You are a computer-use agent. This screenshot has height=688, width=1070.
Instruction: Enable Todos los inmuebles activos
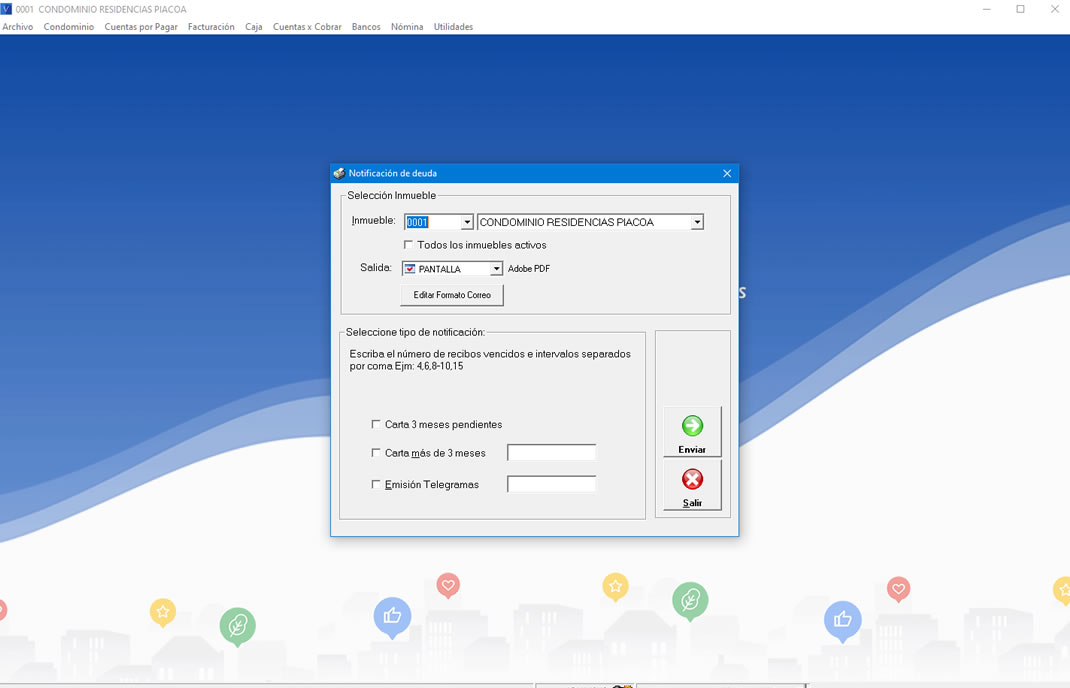point(408,245)
